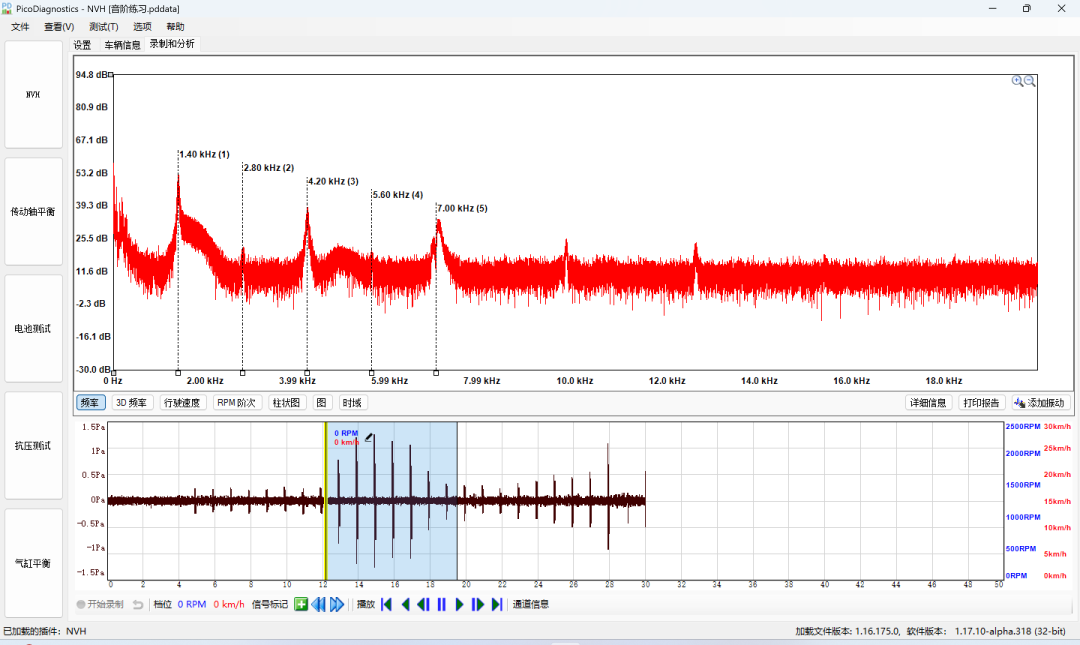Start recording with 开始录制 button

100,604
